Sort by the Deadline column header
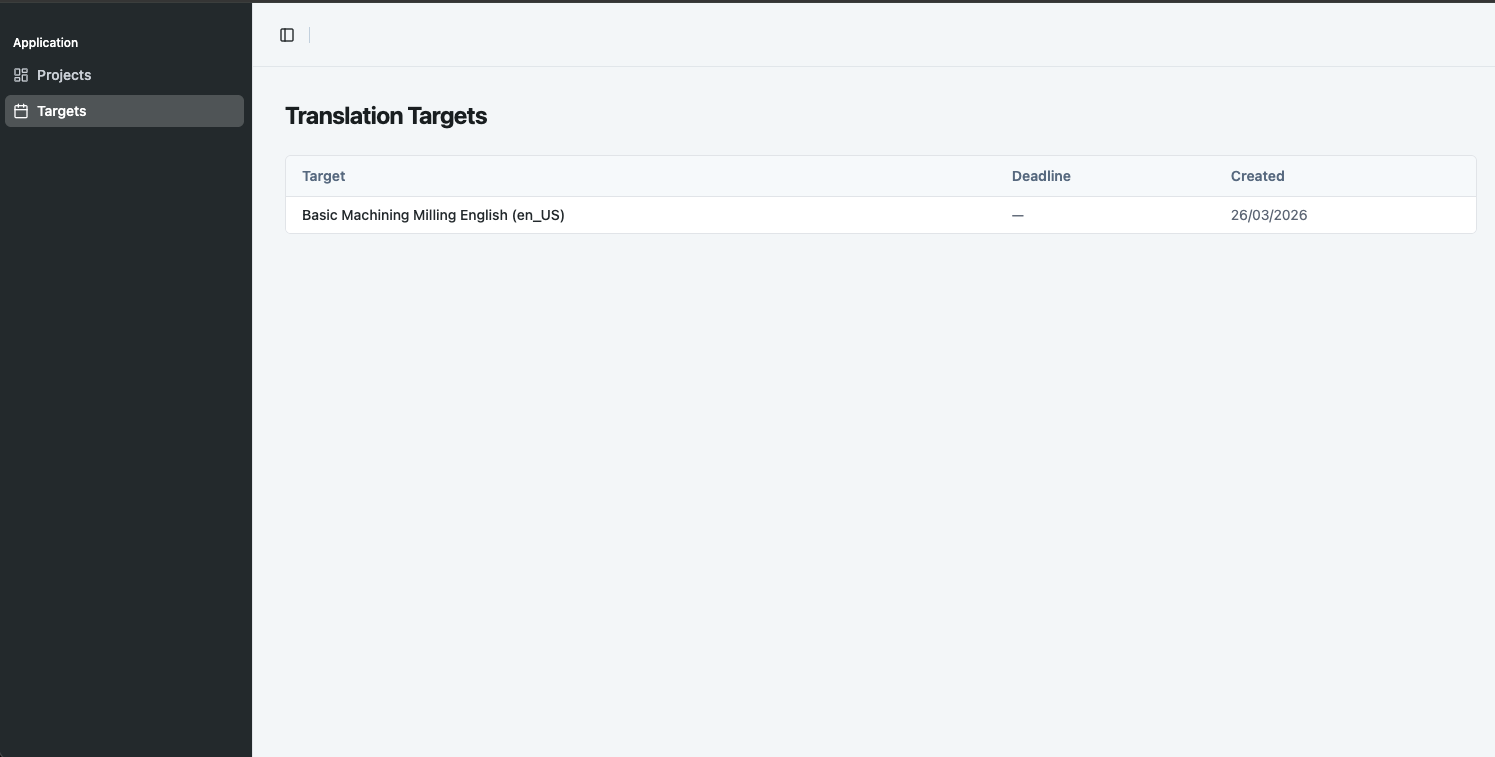Screen dimensions: 1495x757 point(1041,176)
